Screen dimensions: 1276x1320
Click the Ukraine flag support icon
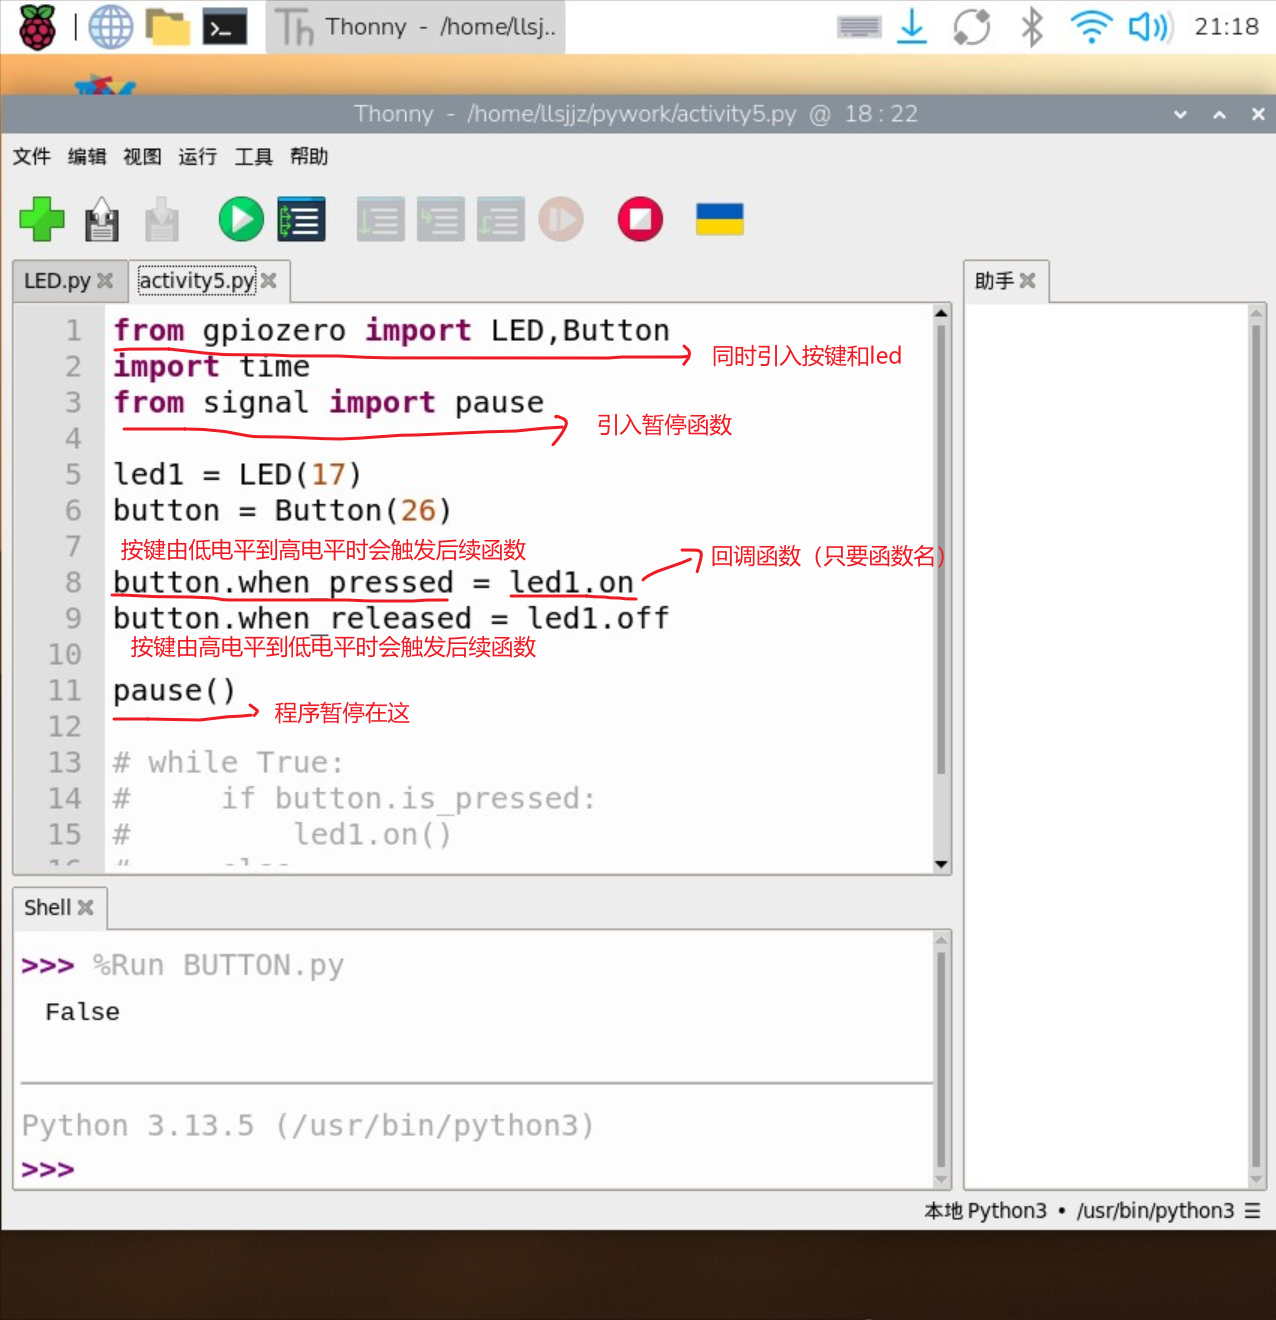click(720, 219)
